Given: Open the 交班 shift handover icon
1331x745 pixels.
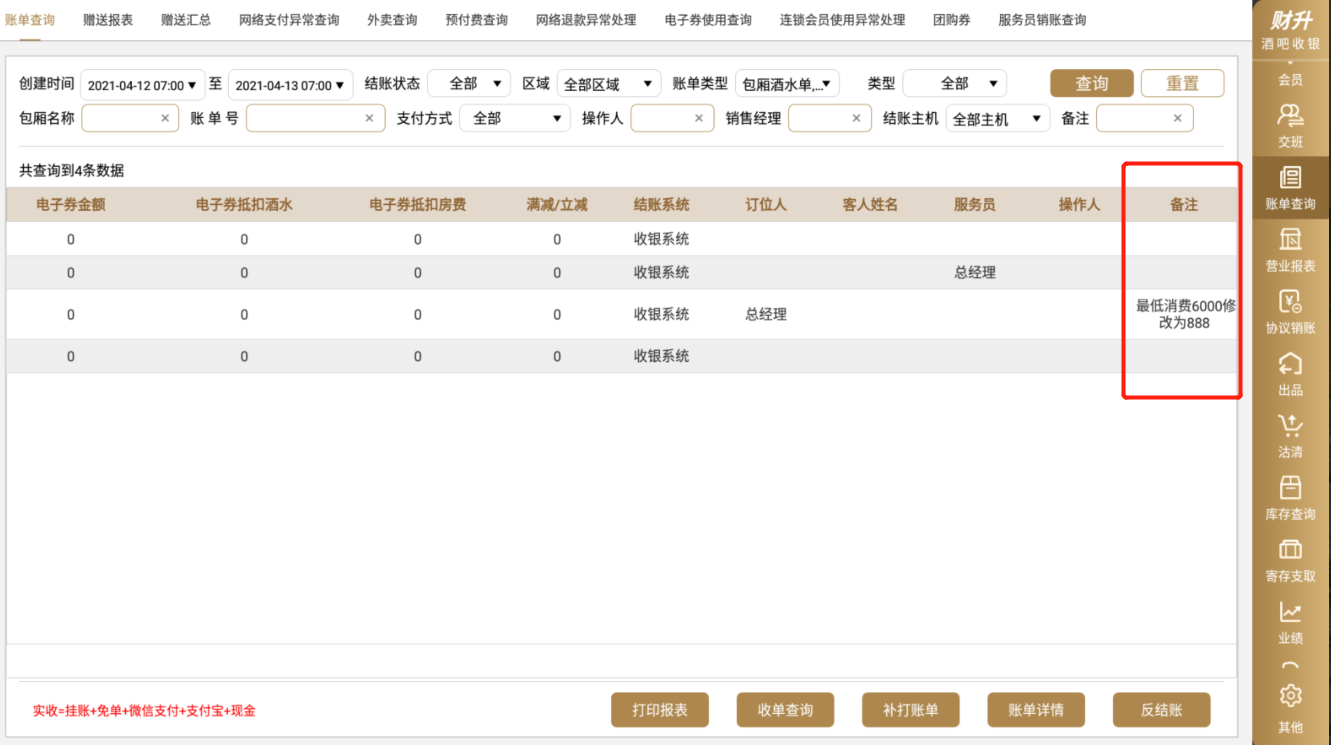Looking at the screenshot, I should [1290, 115].
